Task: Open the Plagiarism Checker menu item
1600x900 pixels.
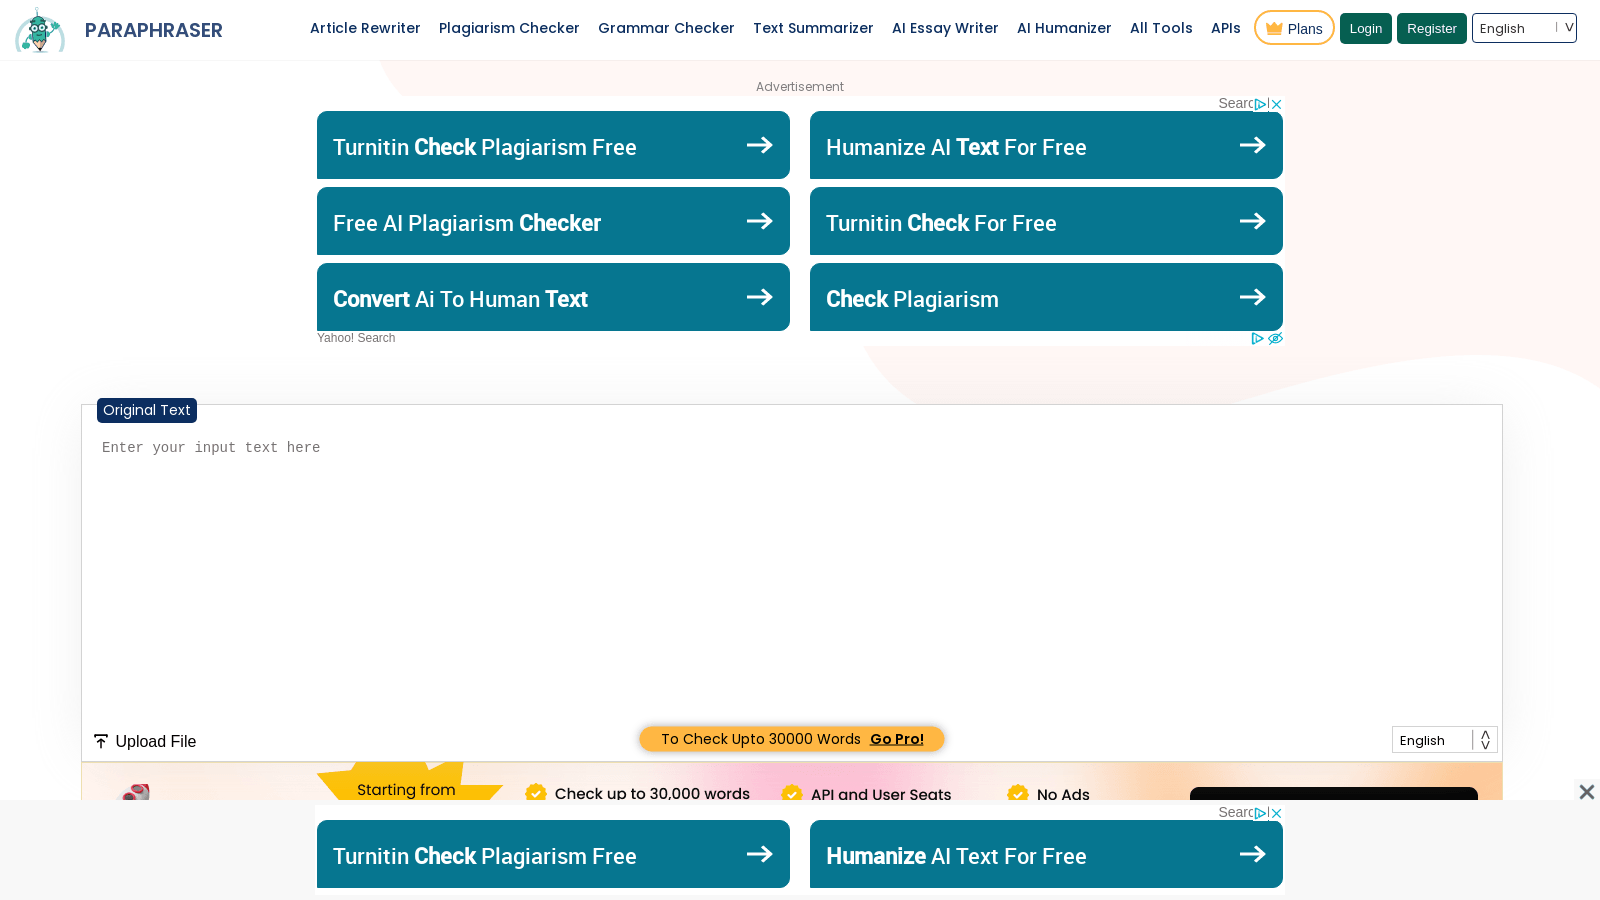Action: coord(509,28)
